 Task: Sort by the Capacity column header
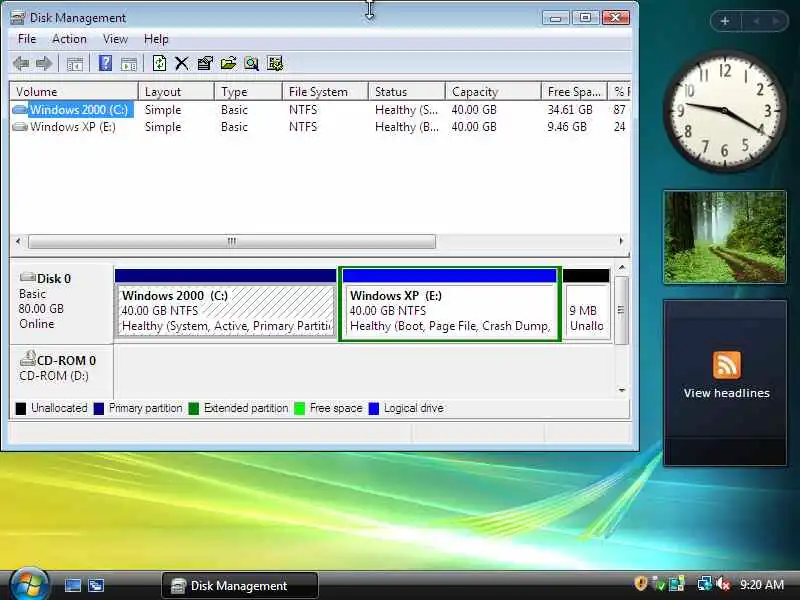coord(493,91)
